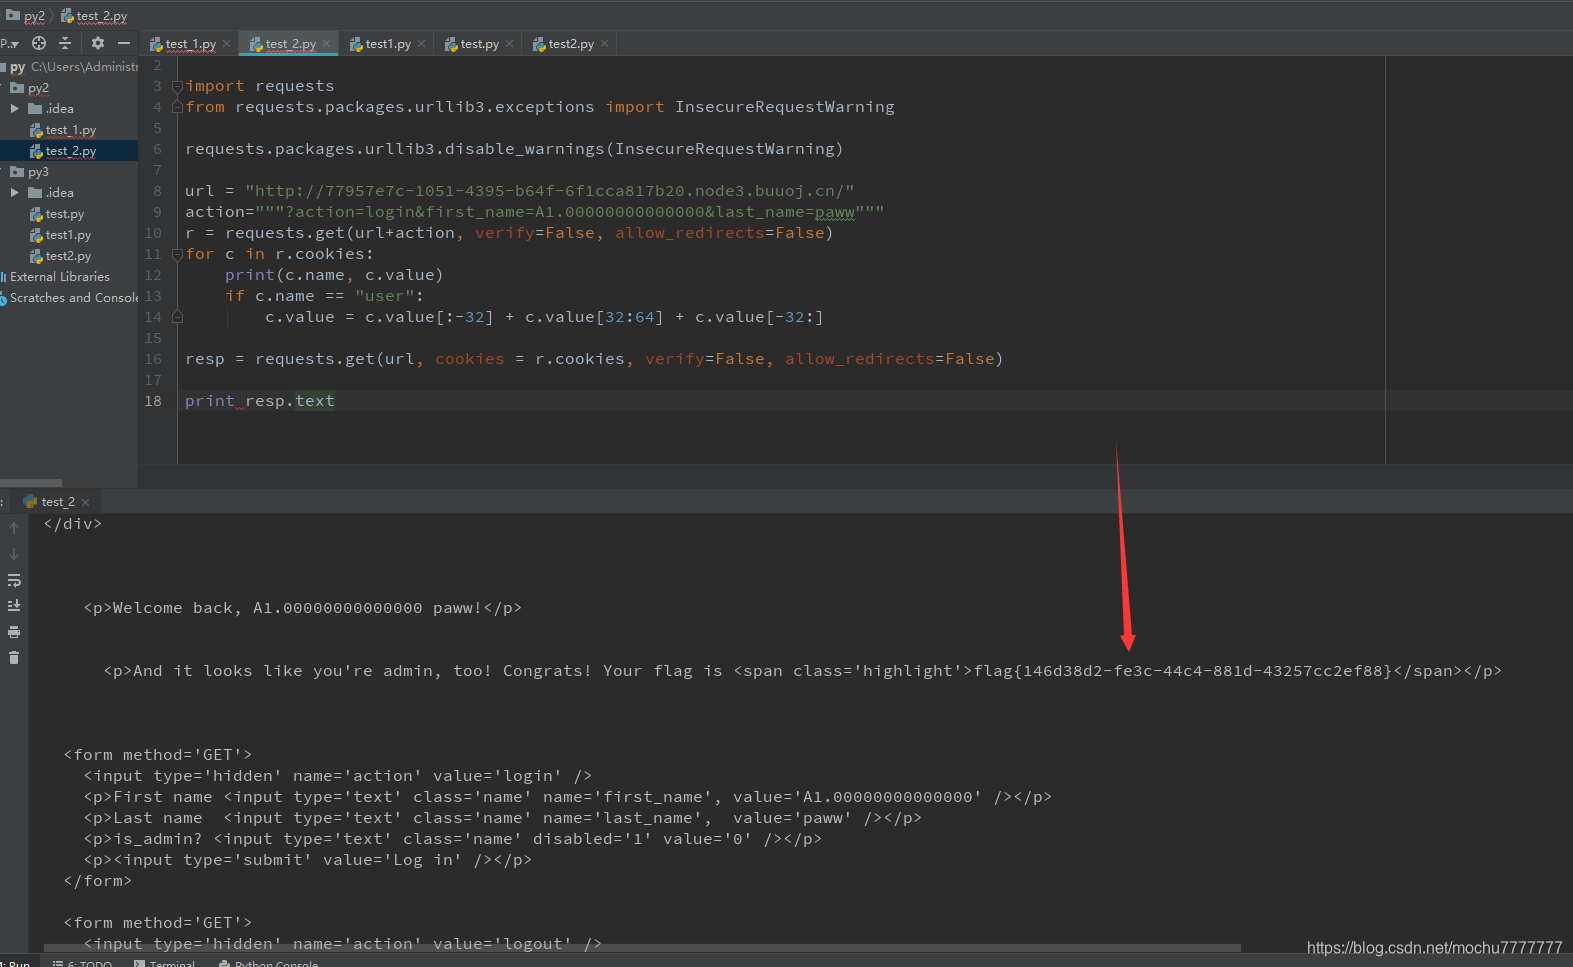Click fold marker on line 4
This screenshot has height=967, width=1573.
point(177,107)
